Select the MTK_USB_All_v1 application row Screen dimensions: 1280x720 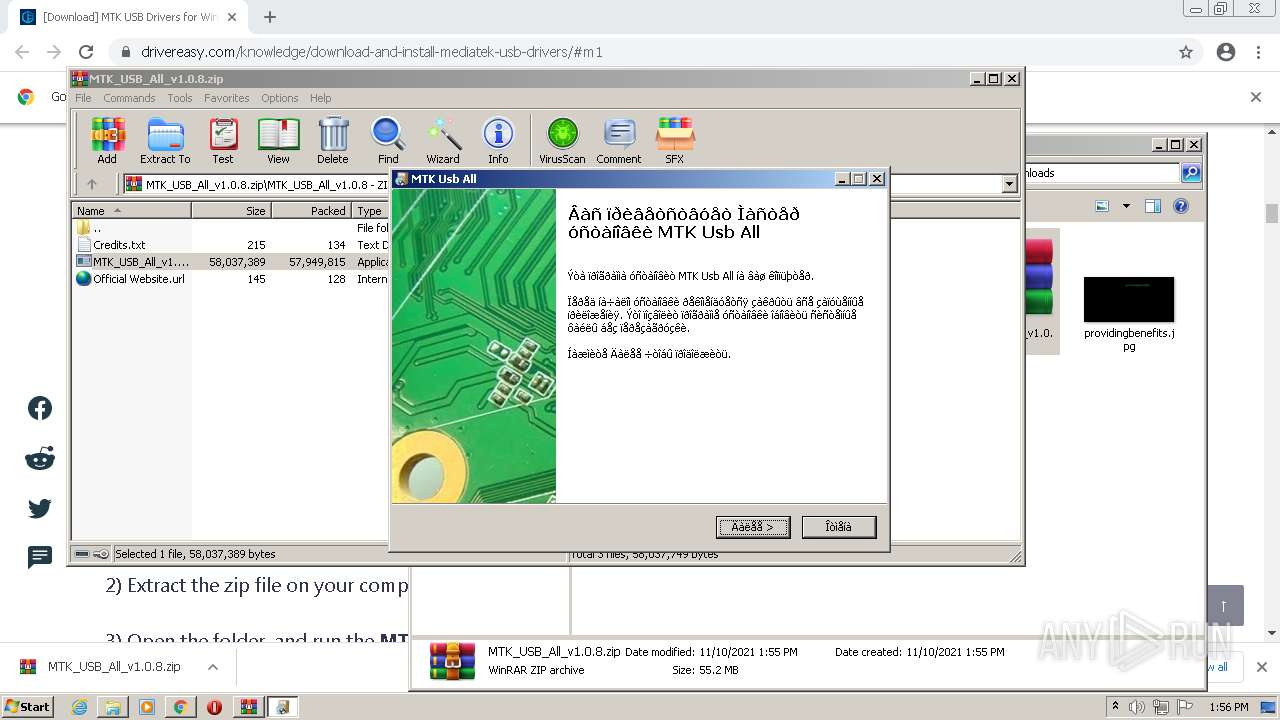(x=231, y=262)
